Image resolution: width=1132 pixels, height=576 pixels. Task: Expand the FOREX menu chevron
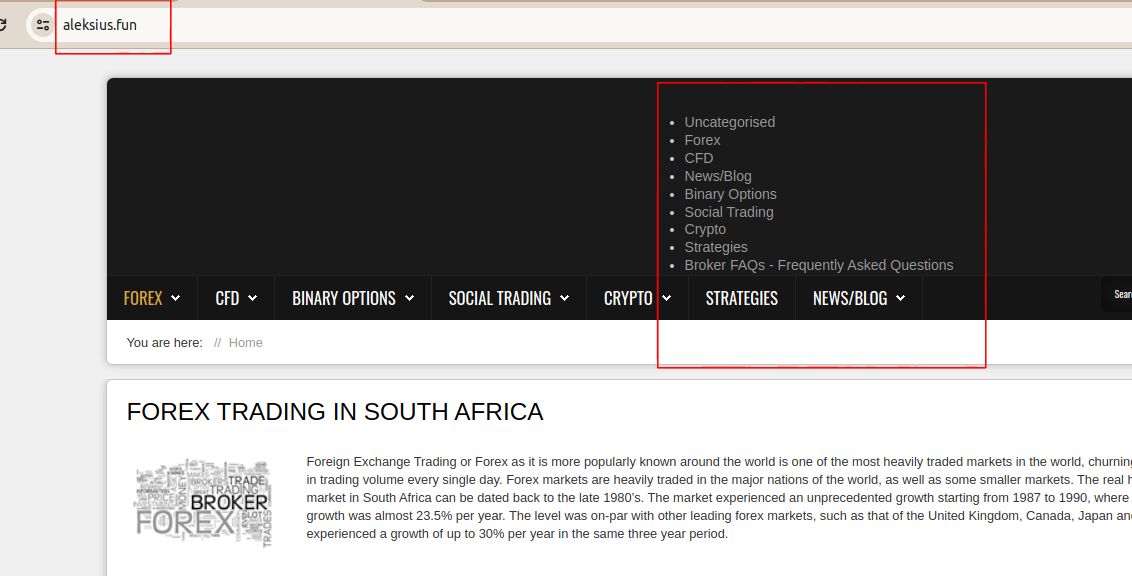coord(175,298)
